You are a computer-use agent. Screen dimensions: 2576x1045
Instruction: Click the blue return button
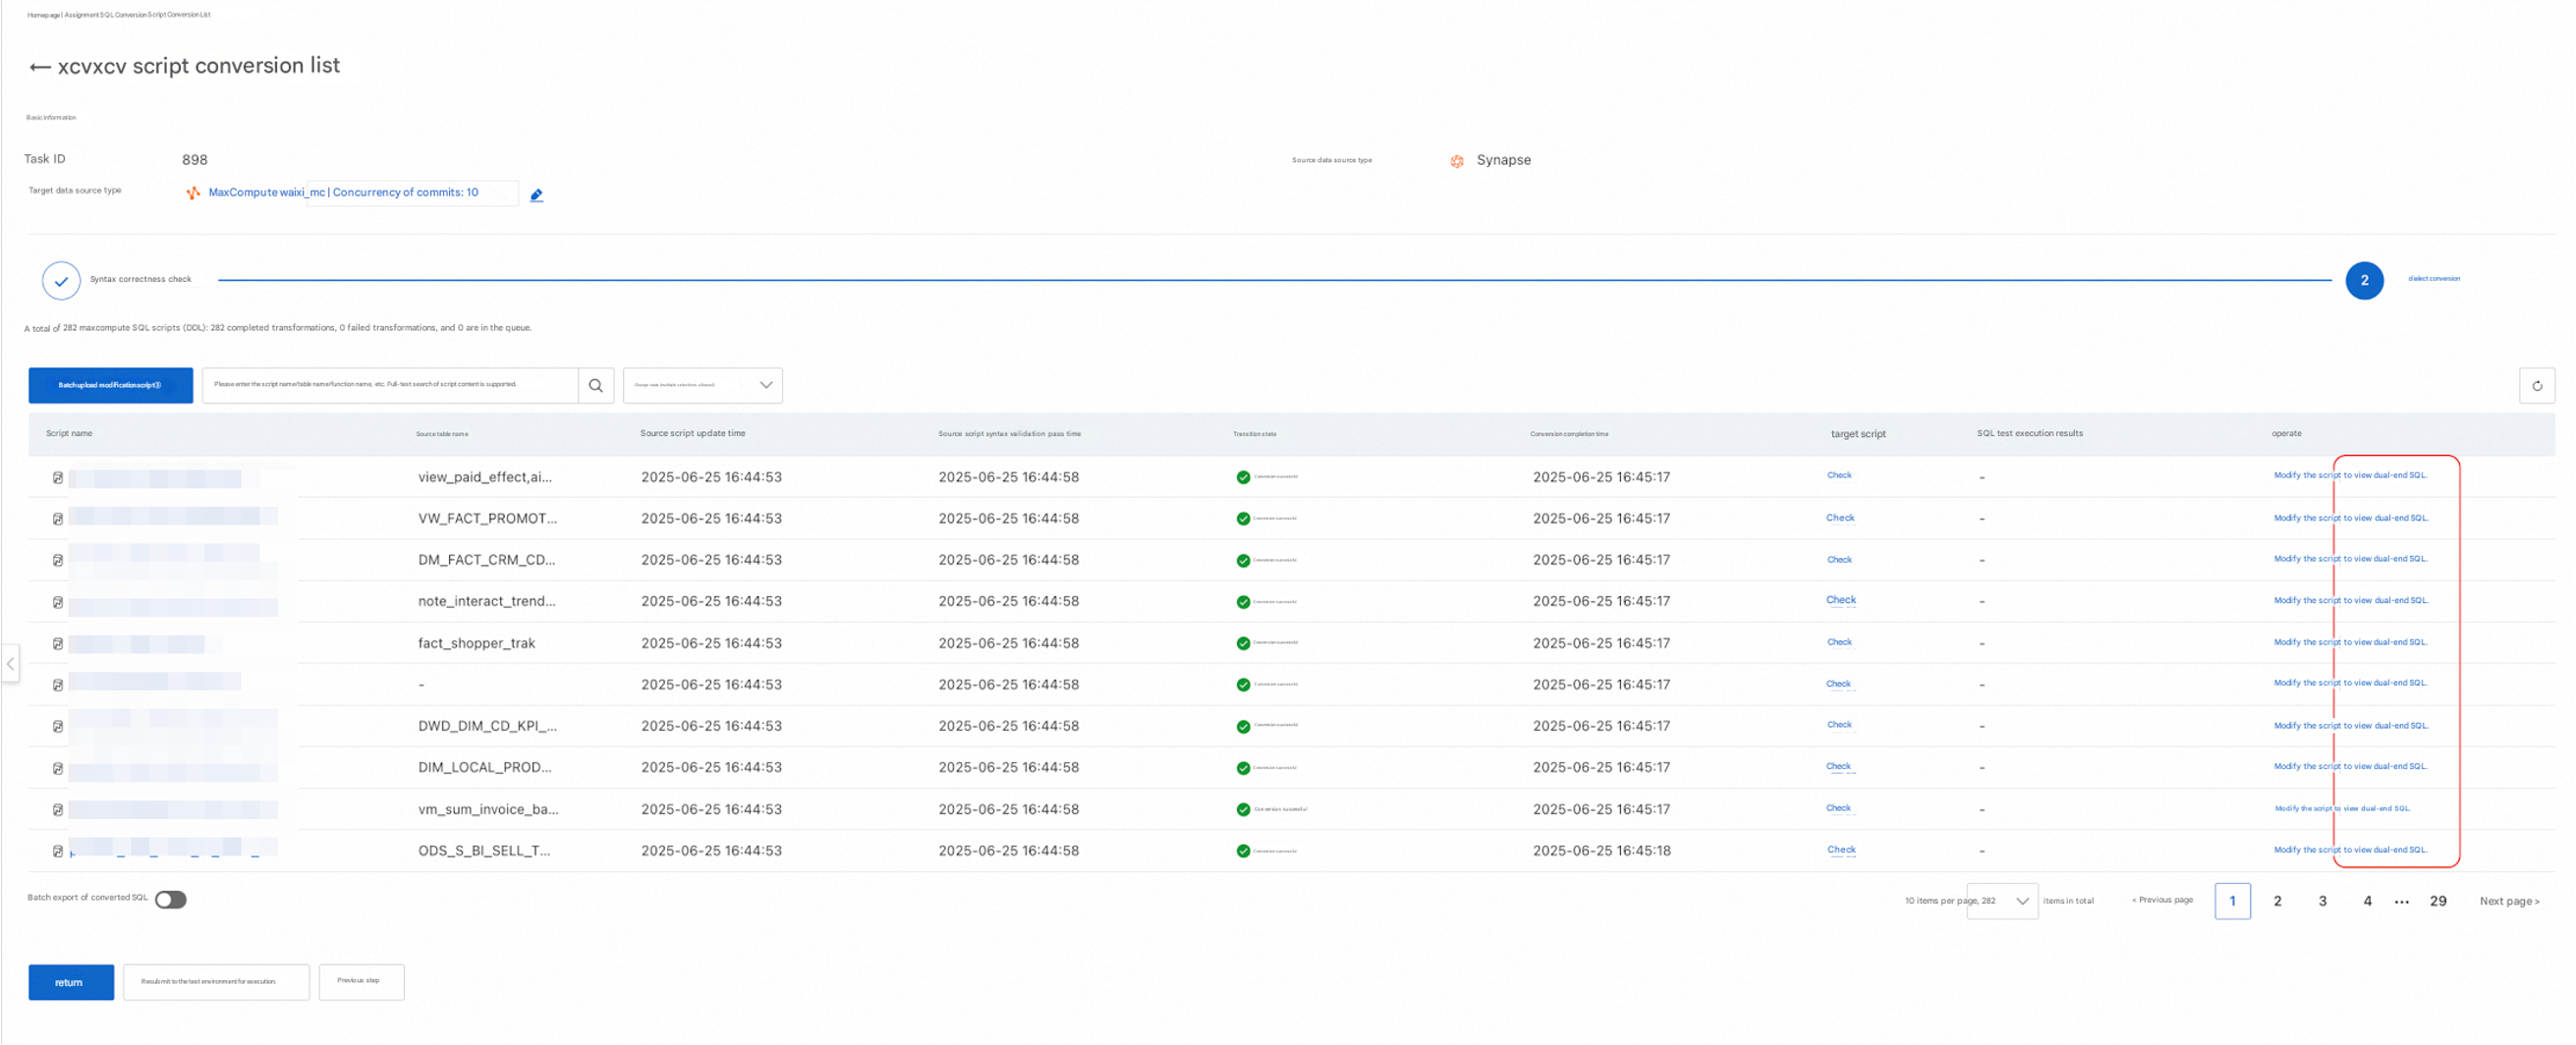pos(70,982)
